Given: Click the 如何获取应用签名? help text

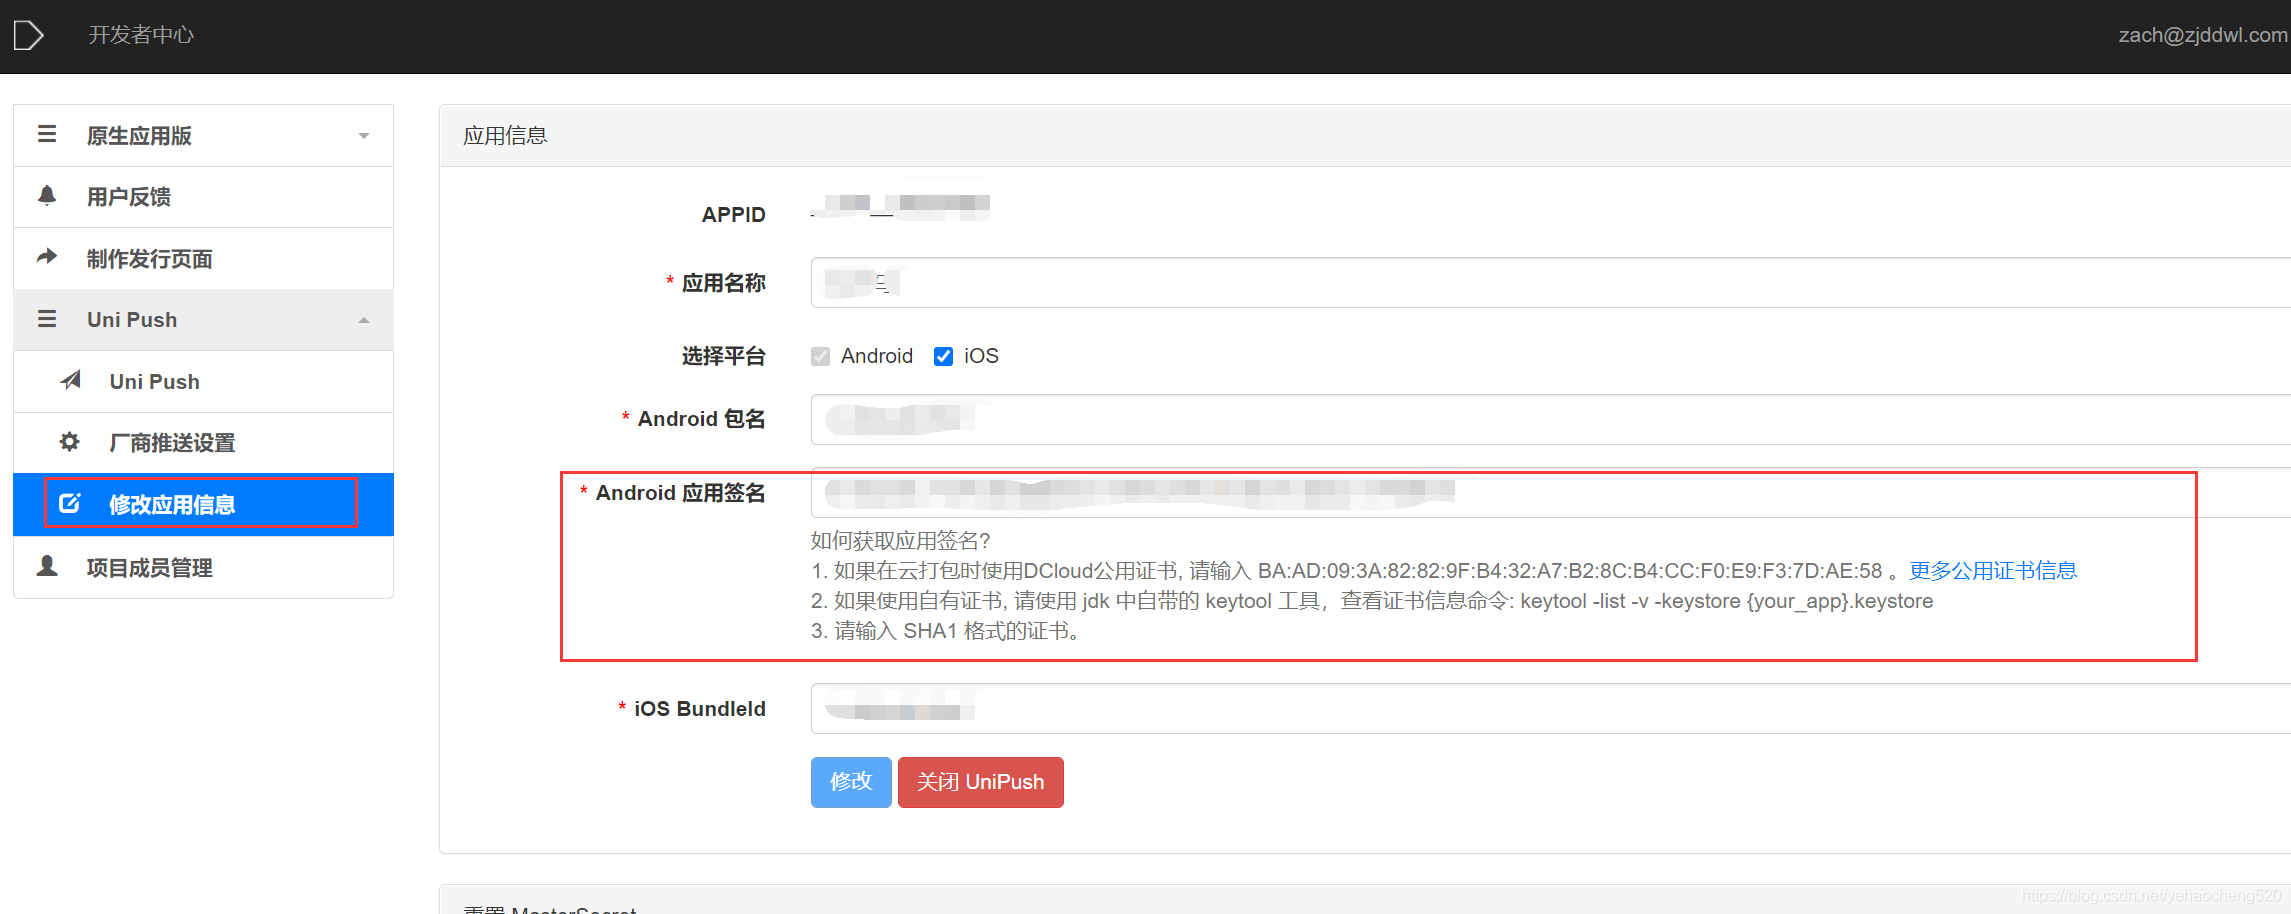Looking at the screenshot, I should [900, 541].
